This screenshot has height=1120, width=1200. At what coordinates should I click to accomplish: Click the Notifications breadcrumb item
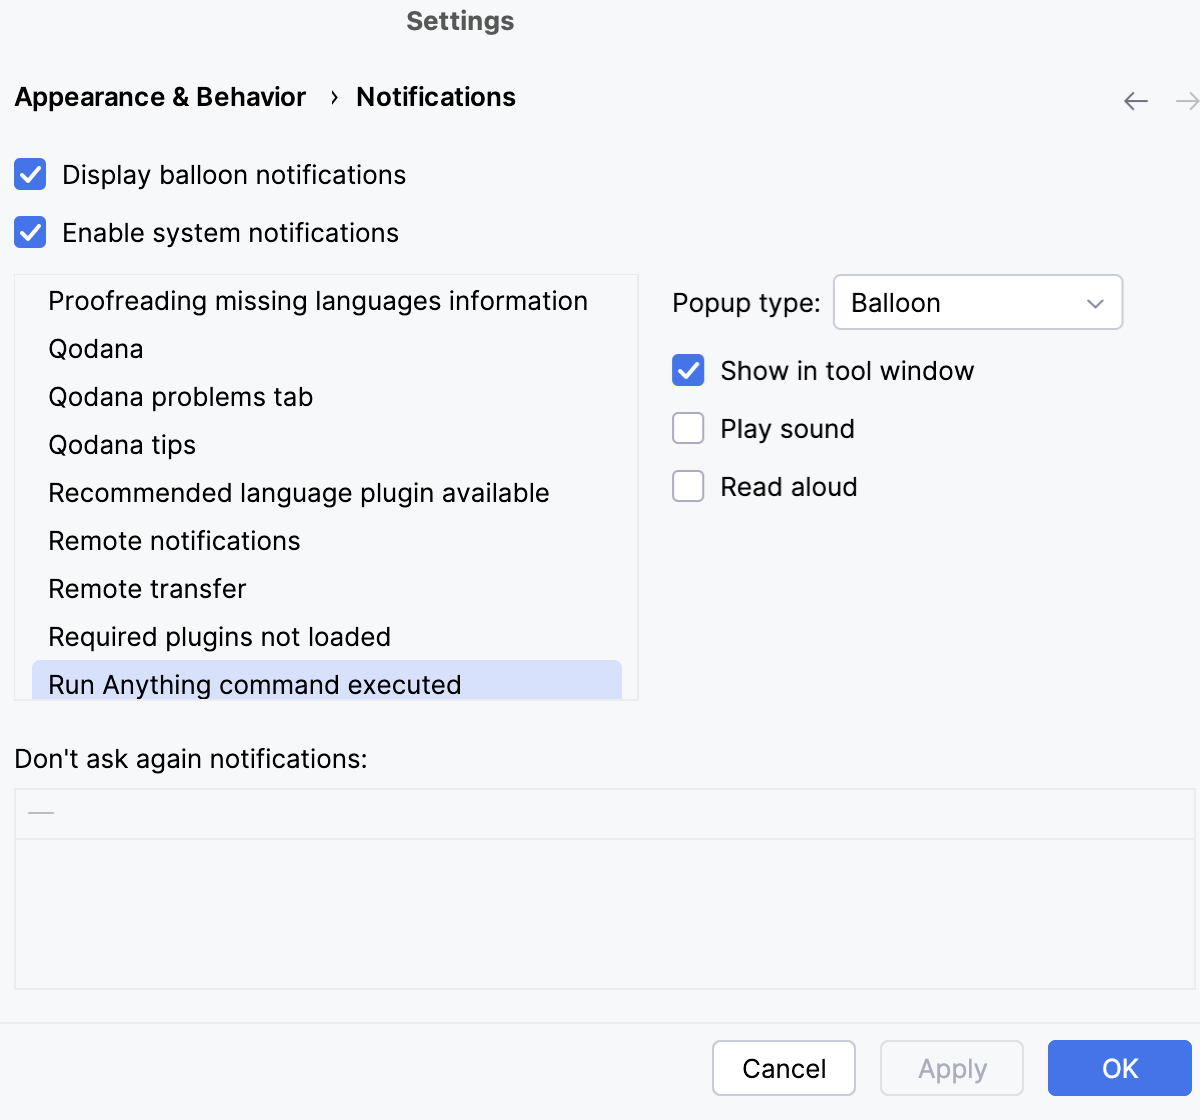(x=435, y=97)
